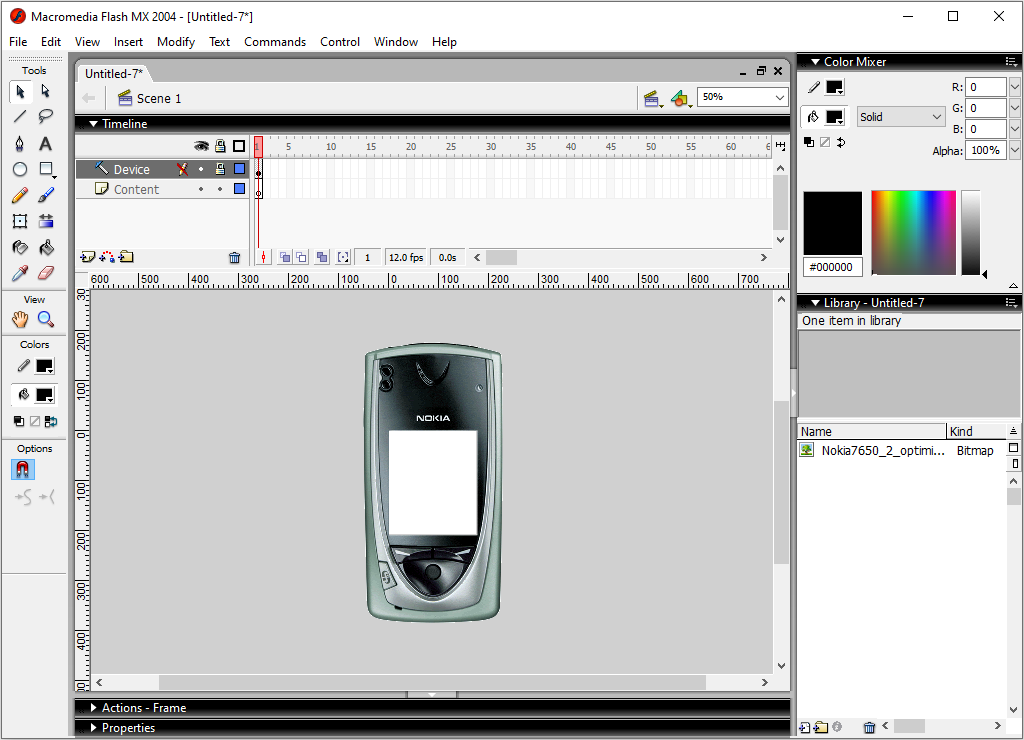Toggle Onion Skin Outlines in timeline

click(x=301, y=257)
